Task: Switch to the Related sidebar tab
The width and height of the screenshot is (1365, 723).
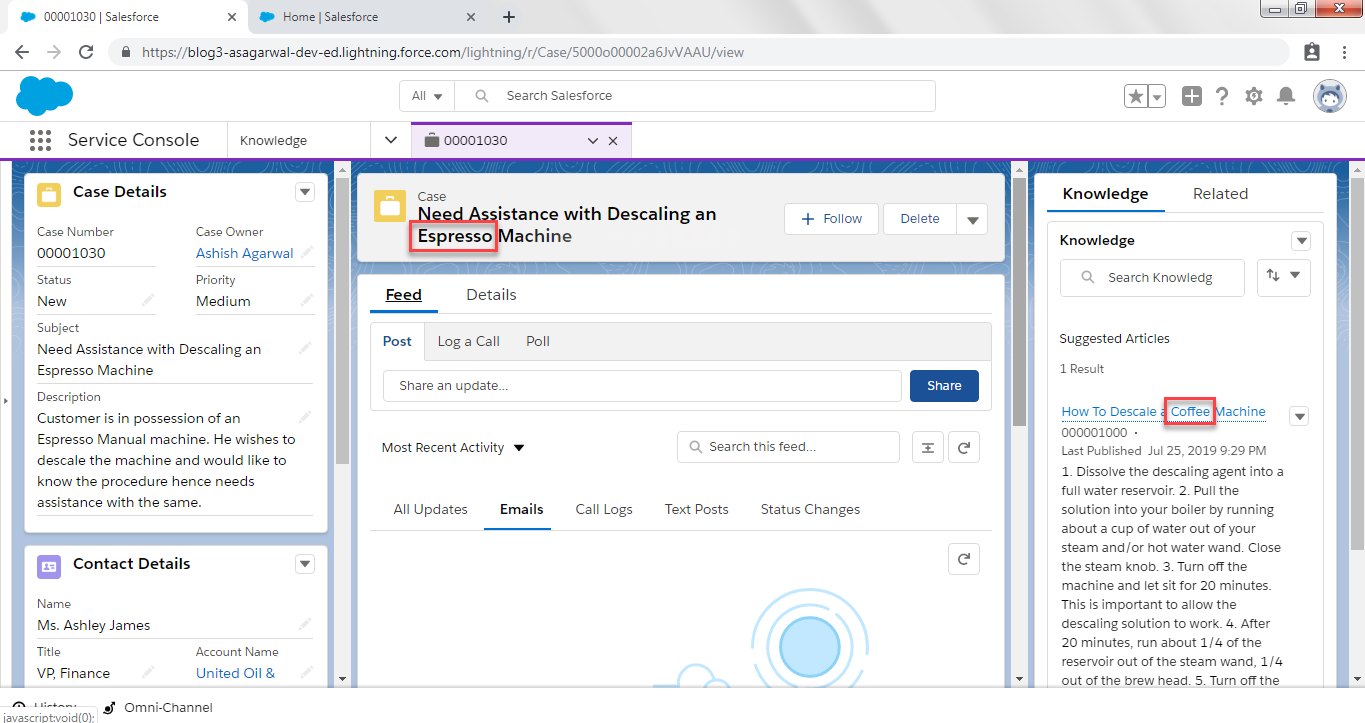Action: click(1220, 194)
